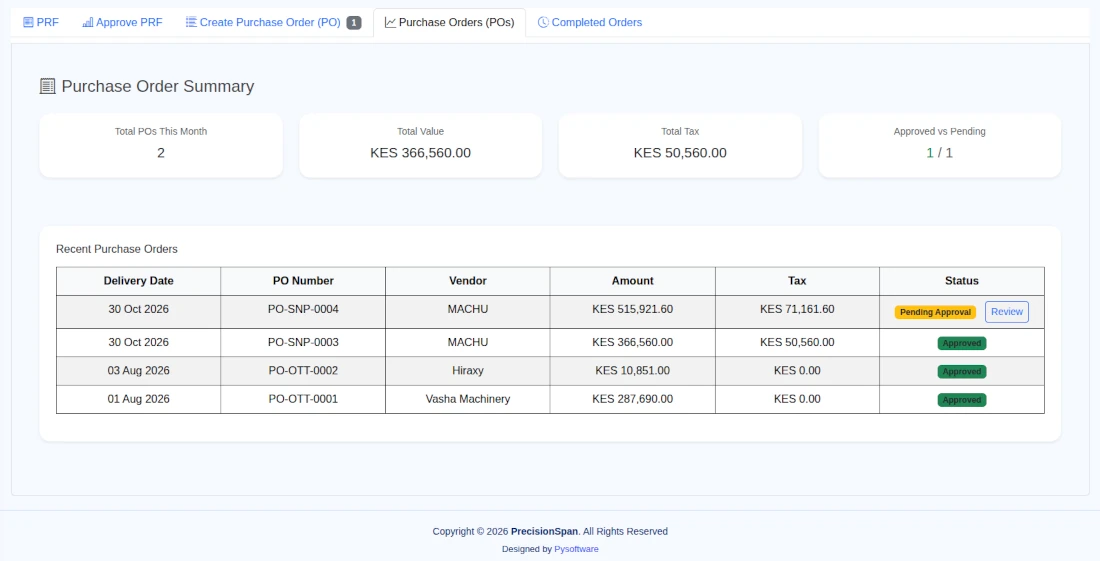The width and height of the screenshot is (1100, 561).
Task: Click the amount KES 10,851.00
Action: tap(633, 370)
